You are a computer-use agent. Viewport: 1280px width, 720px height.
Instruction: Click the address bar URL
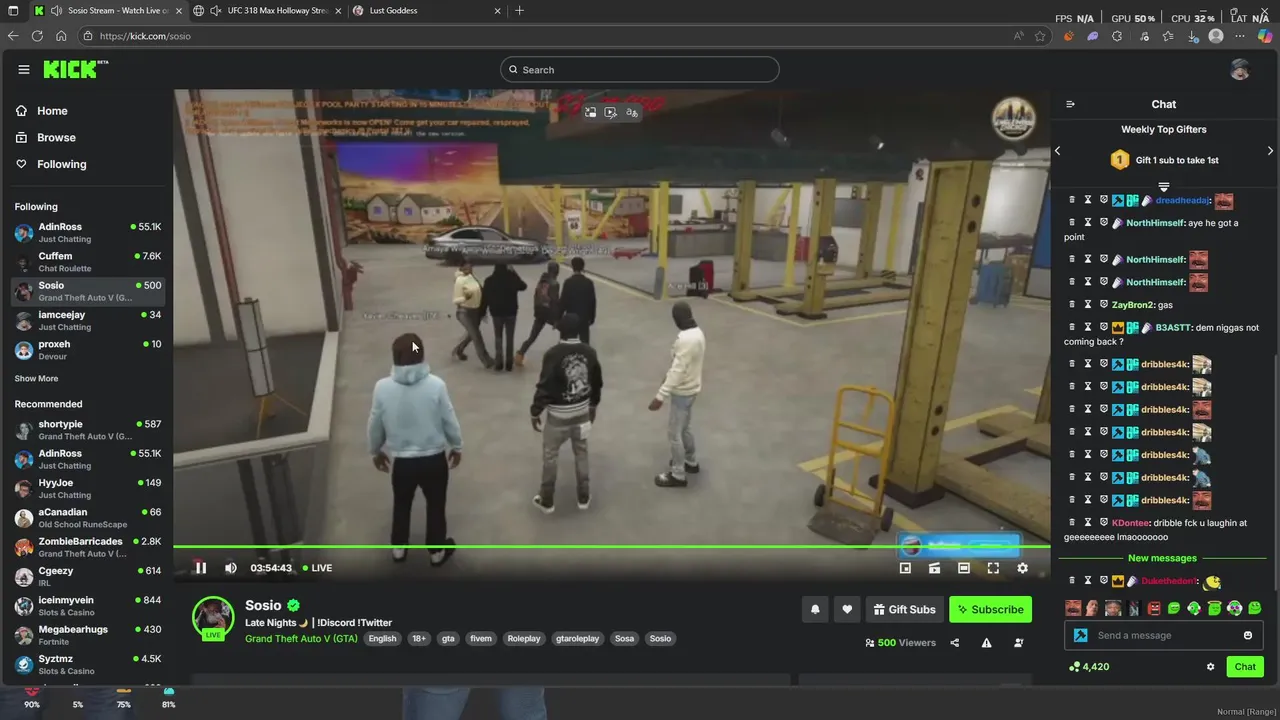coord(145,36)
